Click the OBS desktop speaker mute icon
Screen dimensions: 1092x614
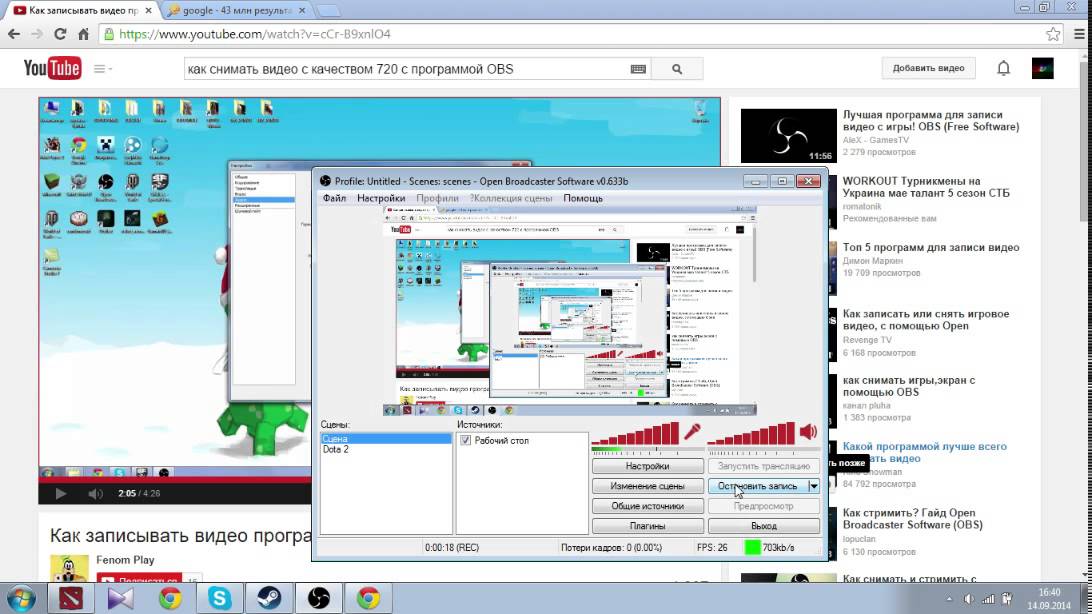(x=809, y=432)
